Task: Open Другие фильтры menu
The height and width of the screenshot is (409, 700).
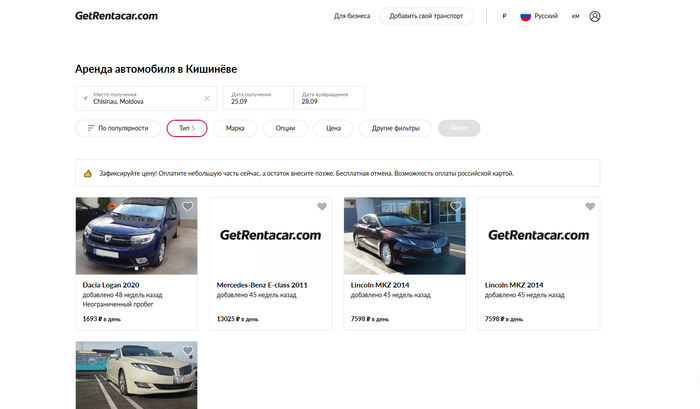Action: coord(394,128)
